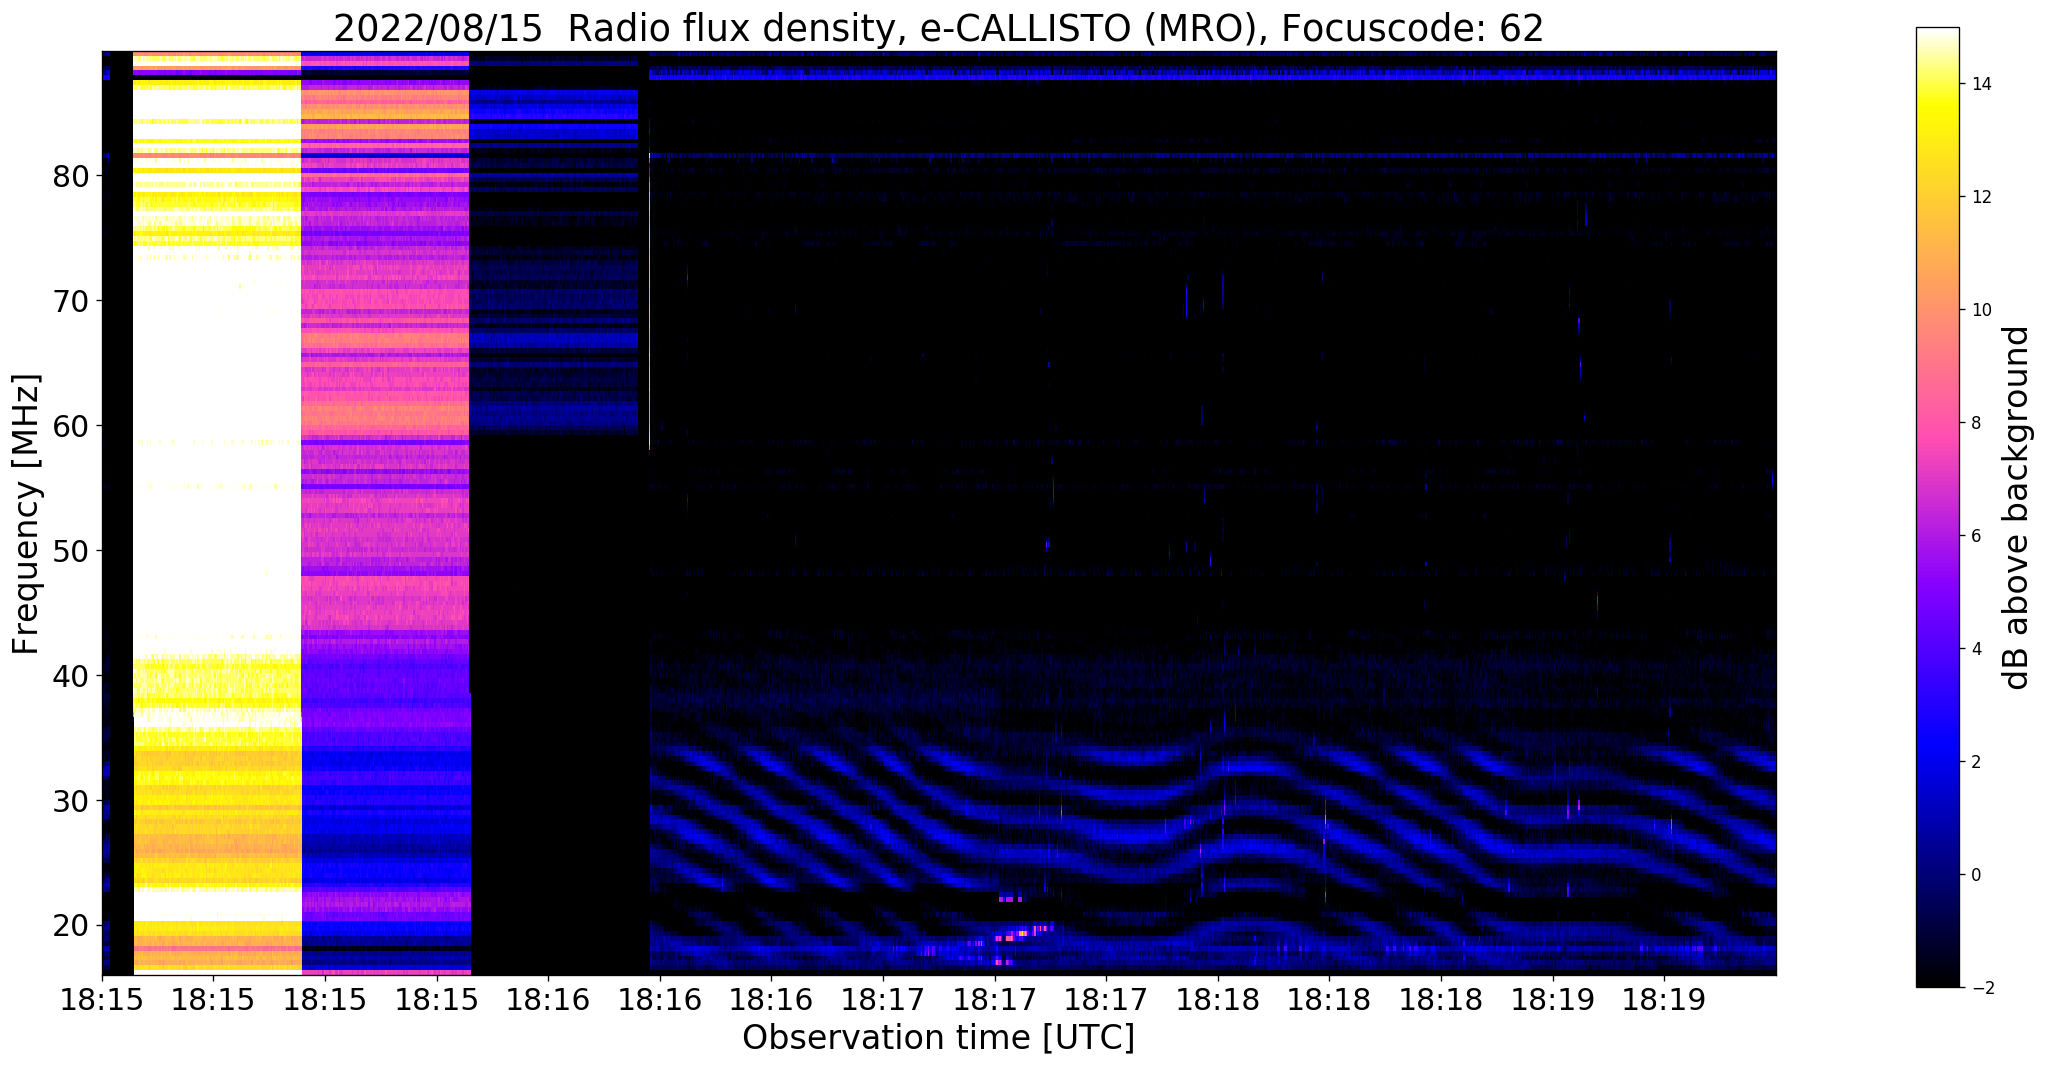Click the colorbar tick label 4

1975,649
